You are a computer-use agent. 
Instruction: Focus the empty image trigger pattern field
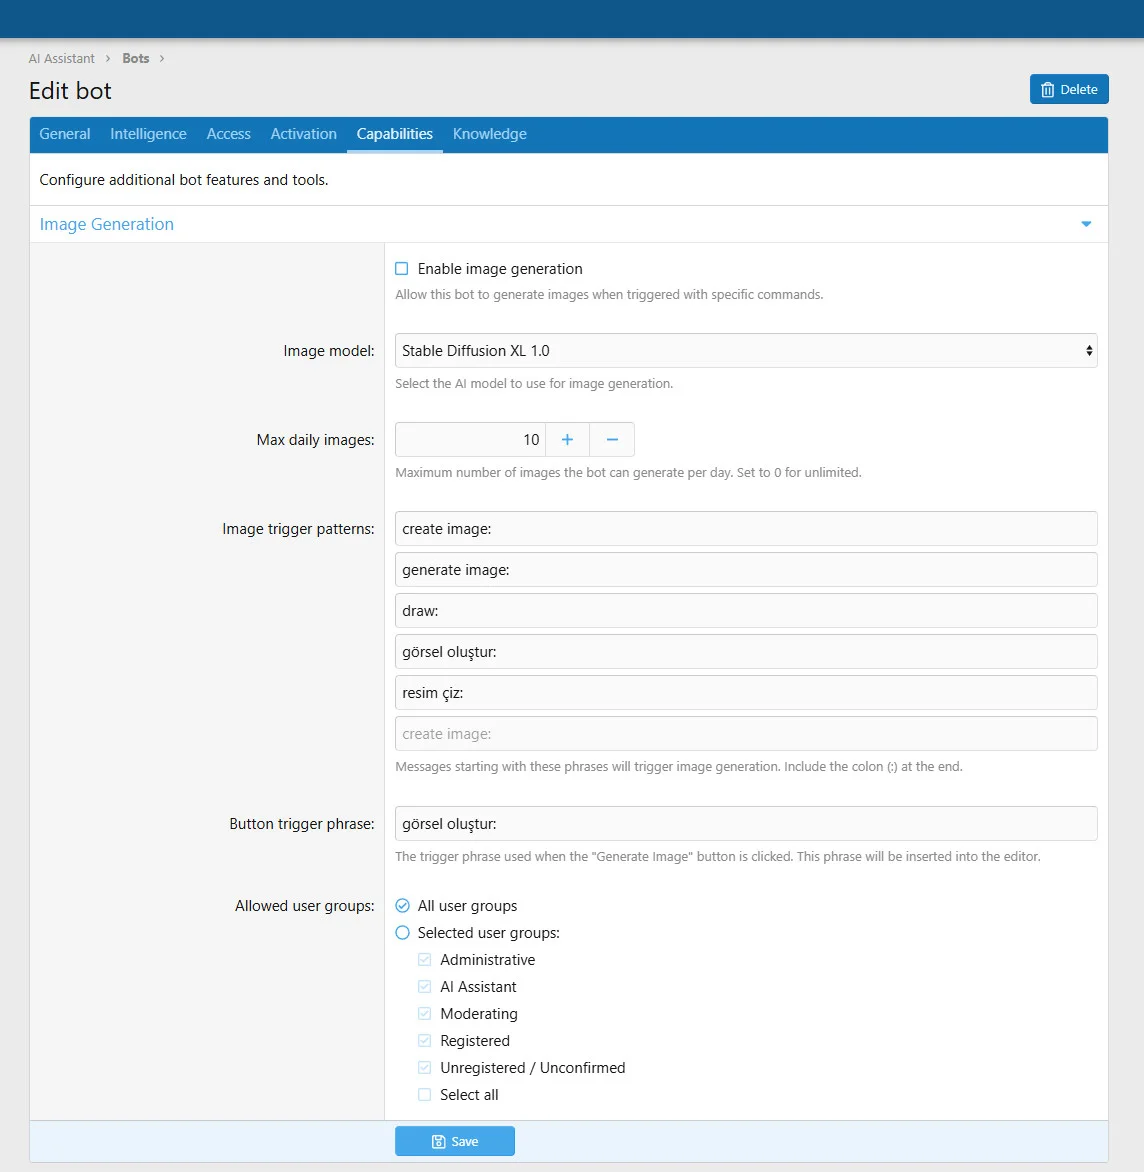click(745, 734)
